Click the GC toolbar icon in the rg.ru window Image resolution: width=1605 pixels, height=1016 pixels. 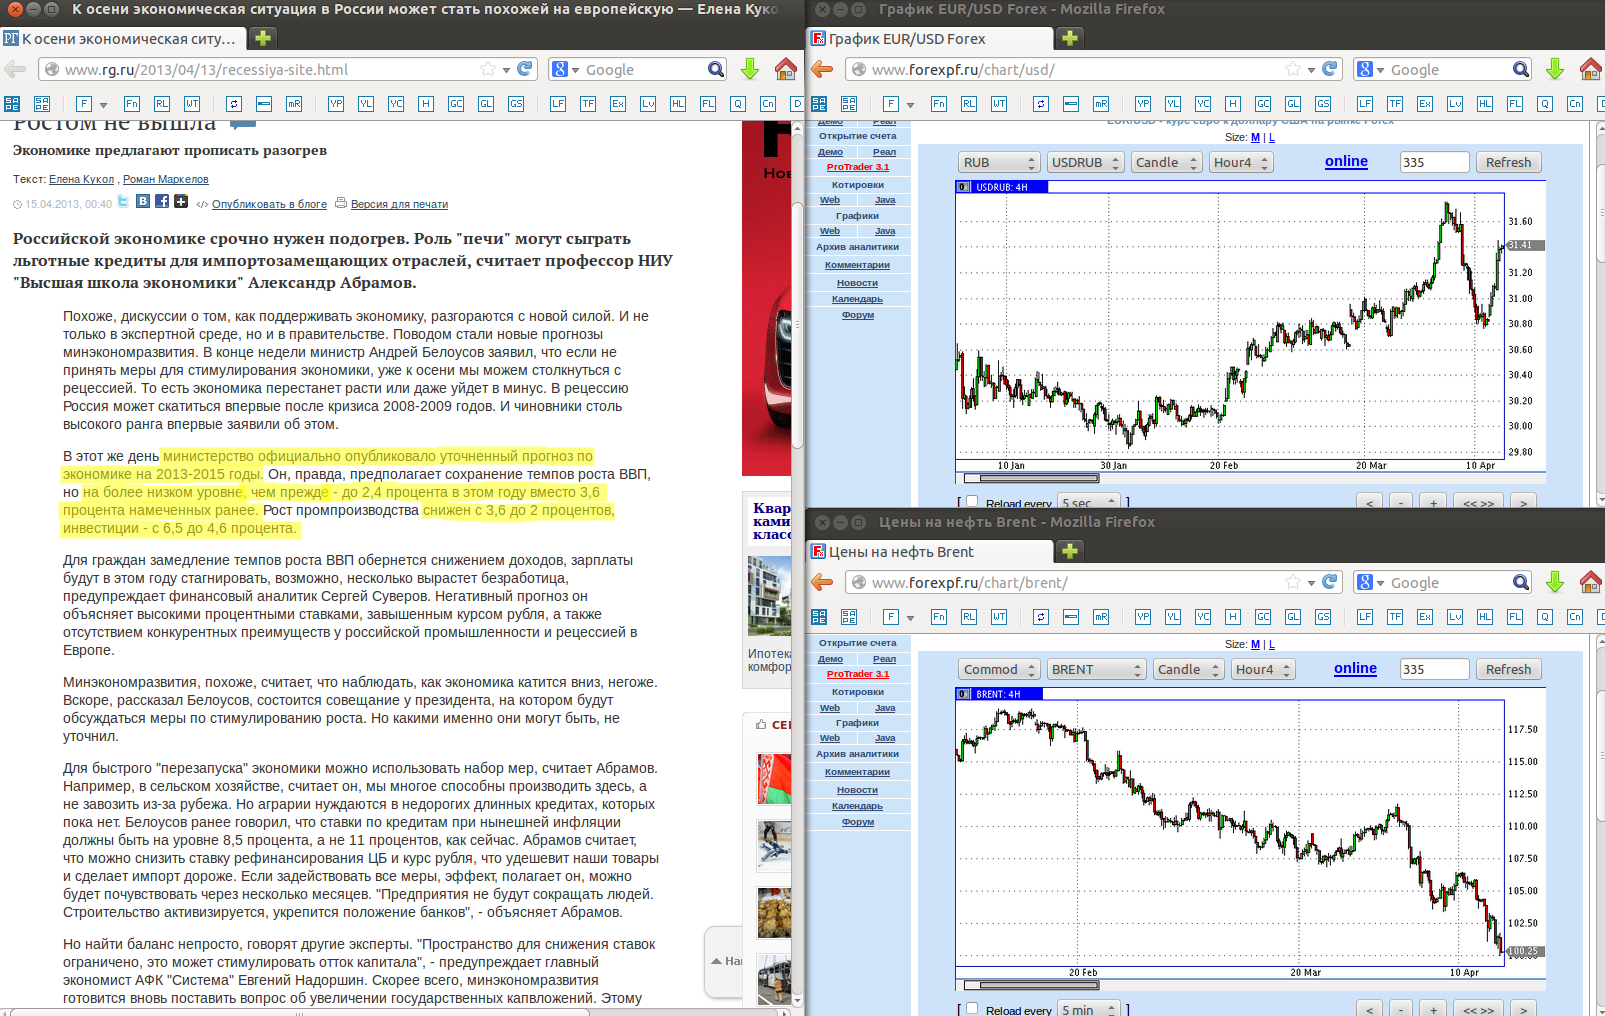tap(456, 104)
